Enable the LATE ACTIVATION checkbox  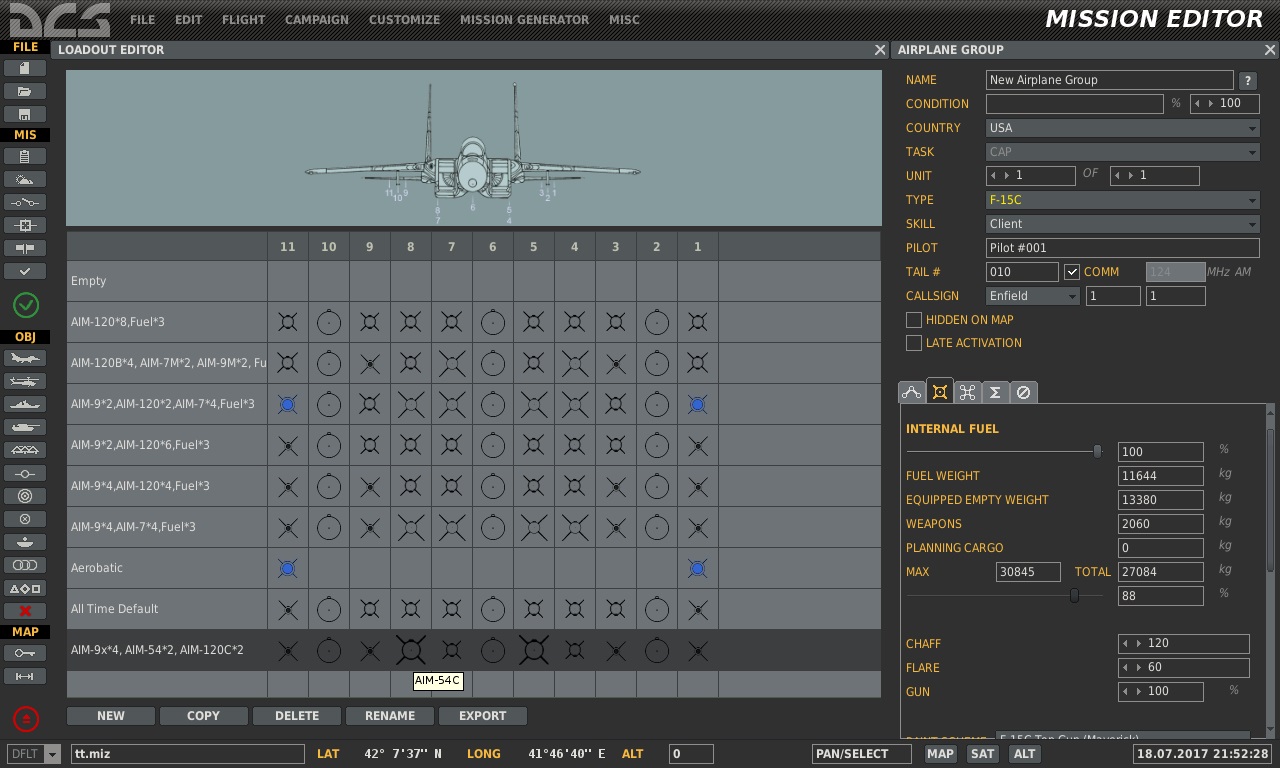point(913,343)
